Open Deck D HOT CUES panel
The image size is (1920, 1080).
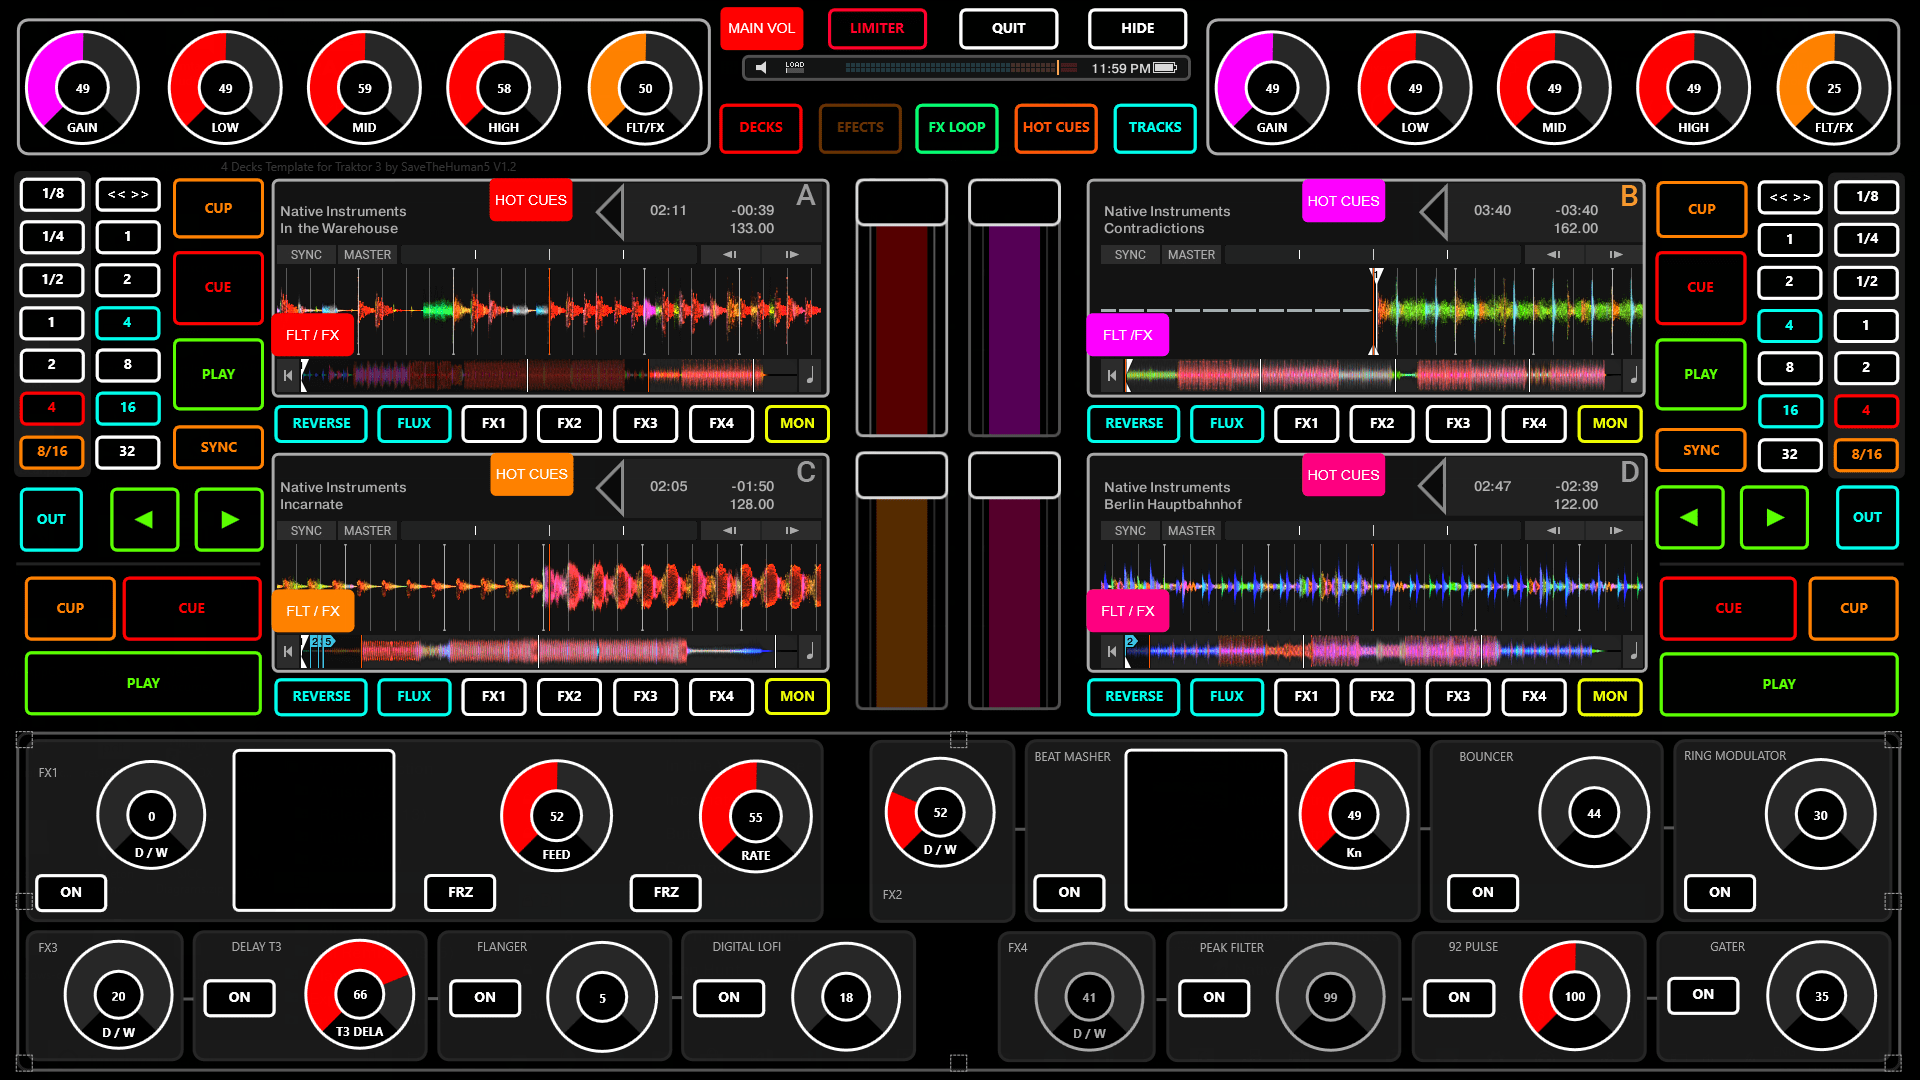point(1343,475)
